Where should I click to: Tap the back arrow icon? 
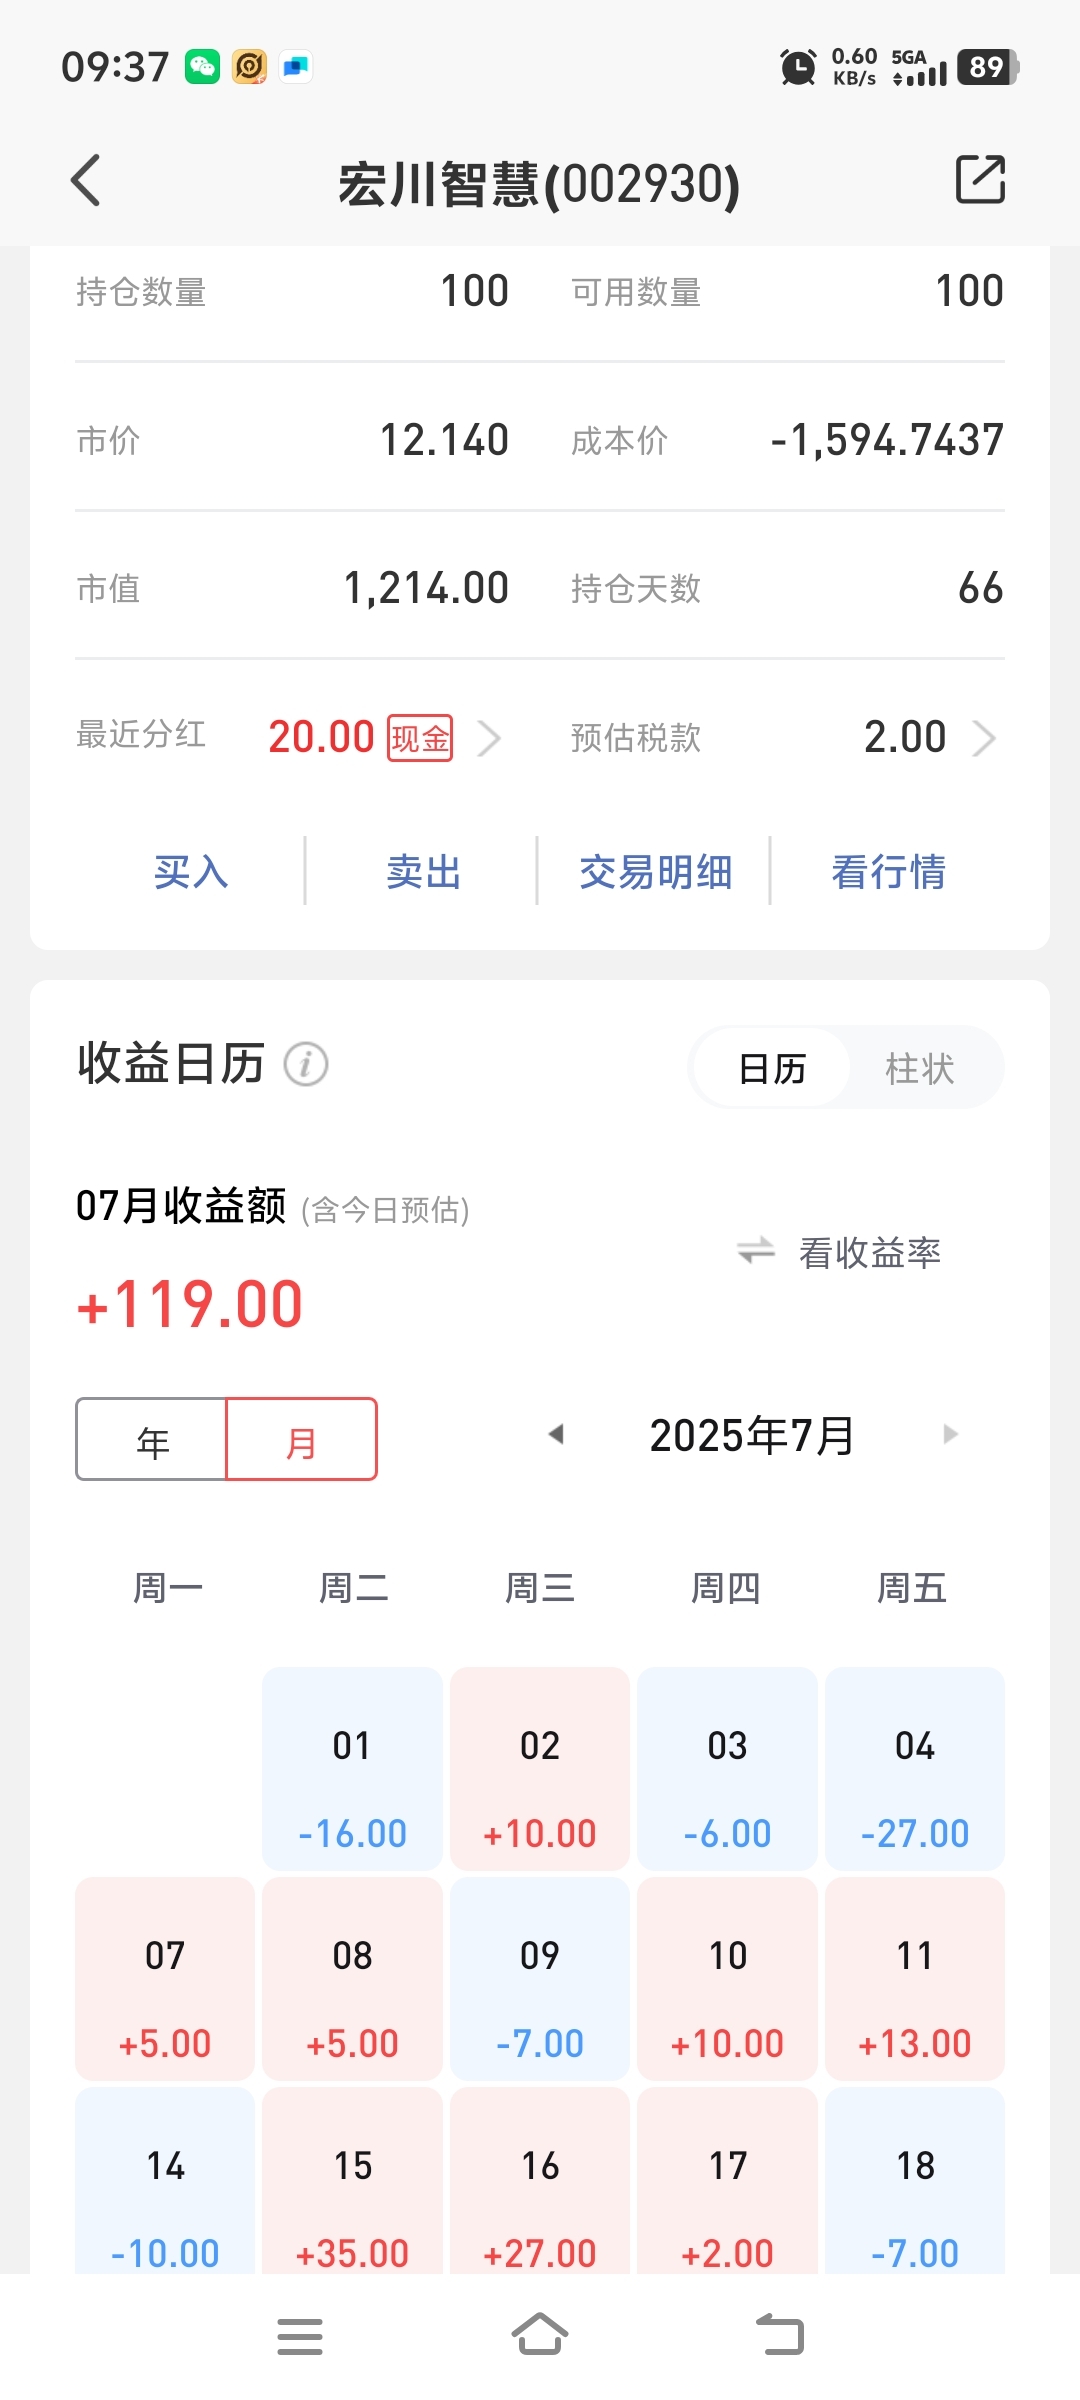(86, 181)
